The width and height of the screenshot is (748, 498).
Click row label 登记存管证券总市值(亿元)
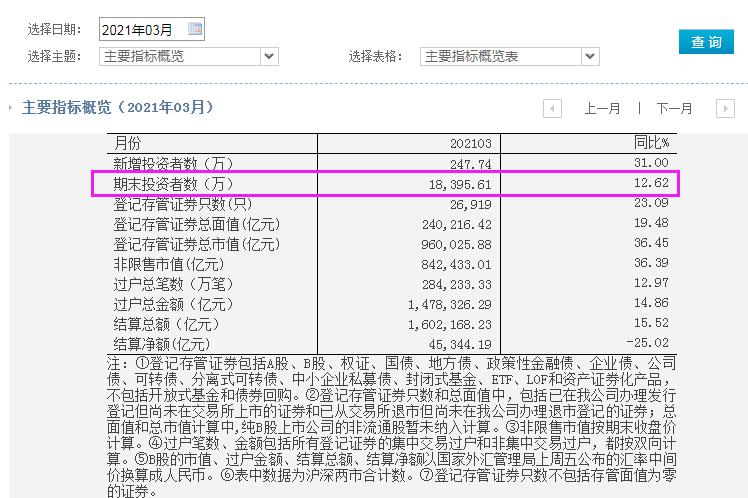(x=197, y=244)
